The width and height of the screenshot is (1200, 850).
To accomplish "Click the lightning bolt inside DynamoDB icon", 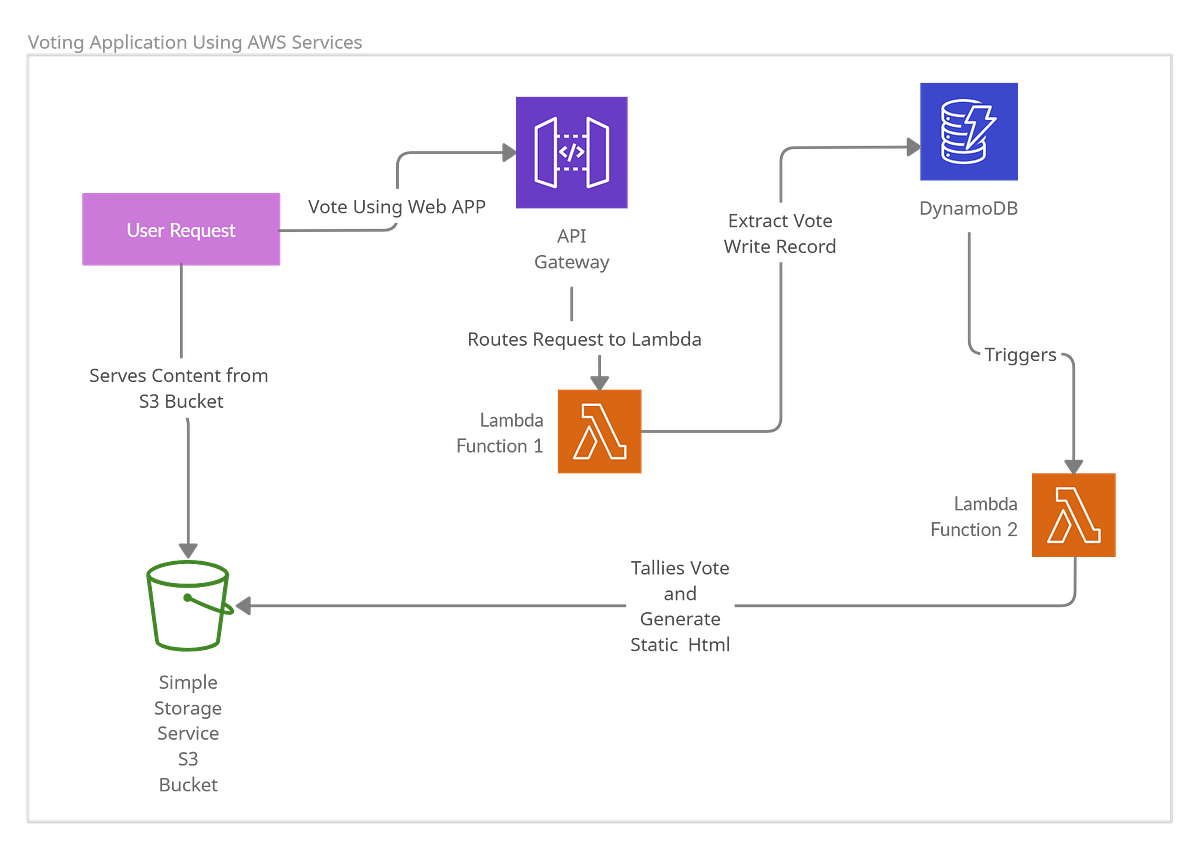I will (x=978, y=128).
